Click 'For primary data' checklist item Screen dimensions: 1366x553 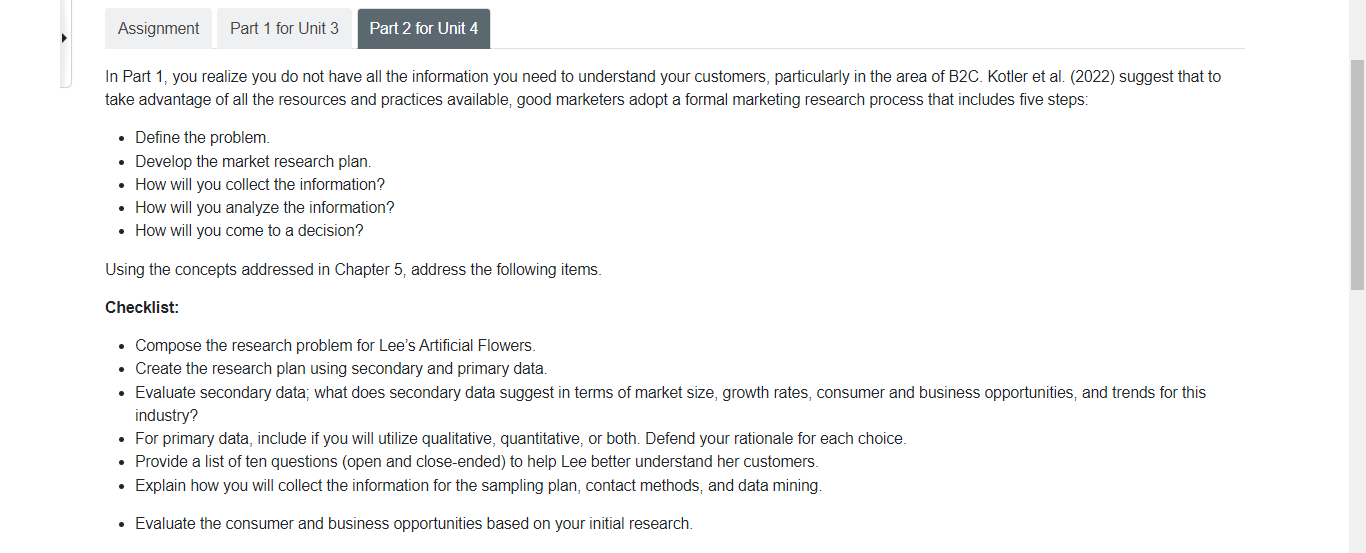(521, 438)
